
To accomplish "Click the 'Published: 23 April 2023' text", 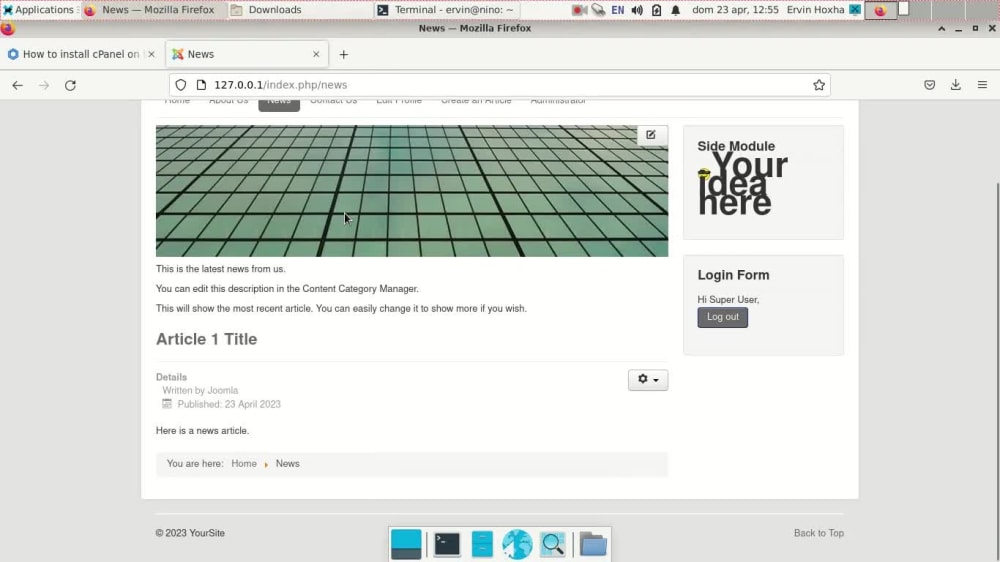I will [x=229, y=404].
